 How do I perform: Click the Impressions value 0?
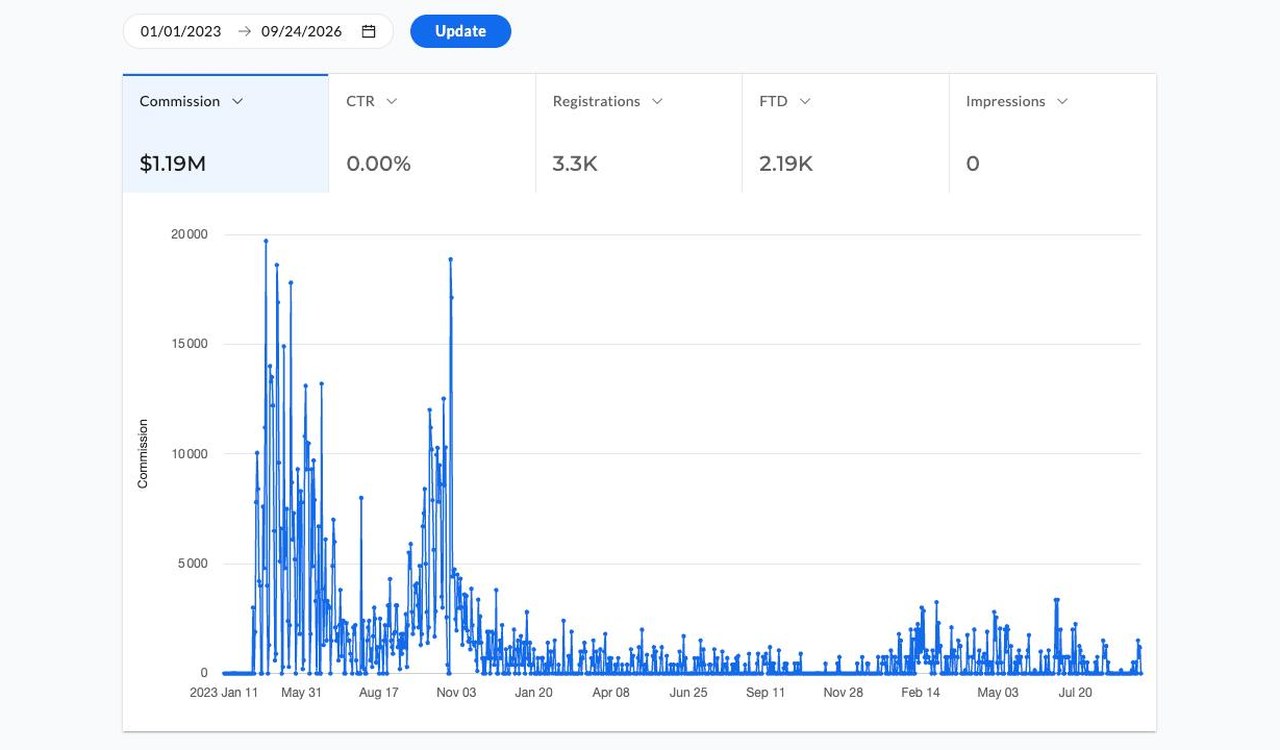pyautogui.click(x=973, y=164)
